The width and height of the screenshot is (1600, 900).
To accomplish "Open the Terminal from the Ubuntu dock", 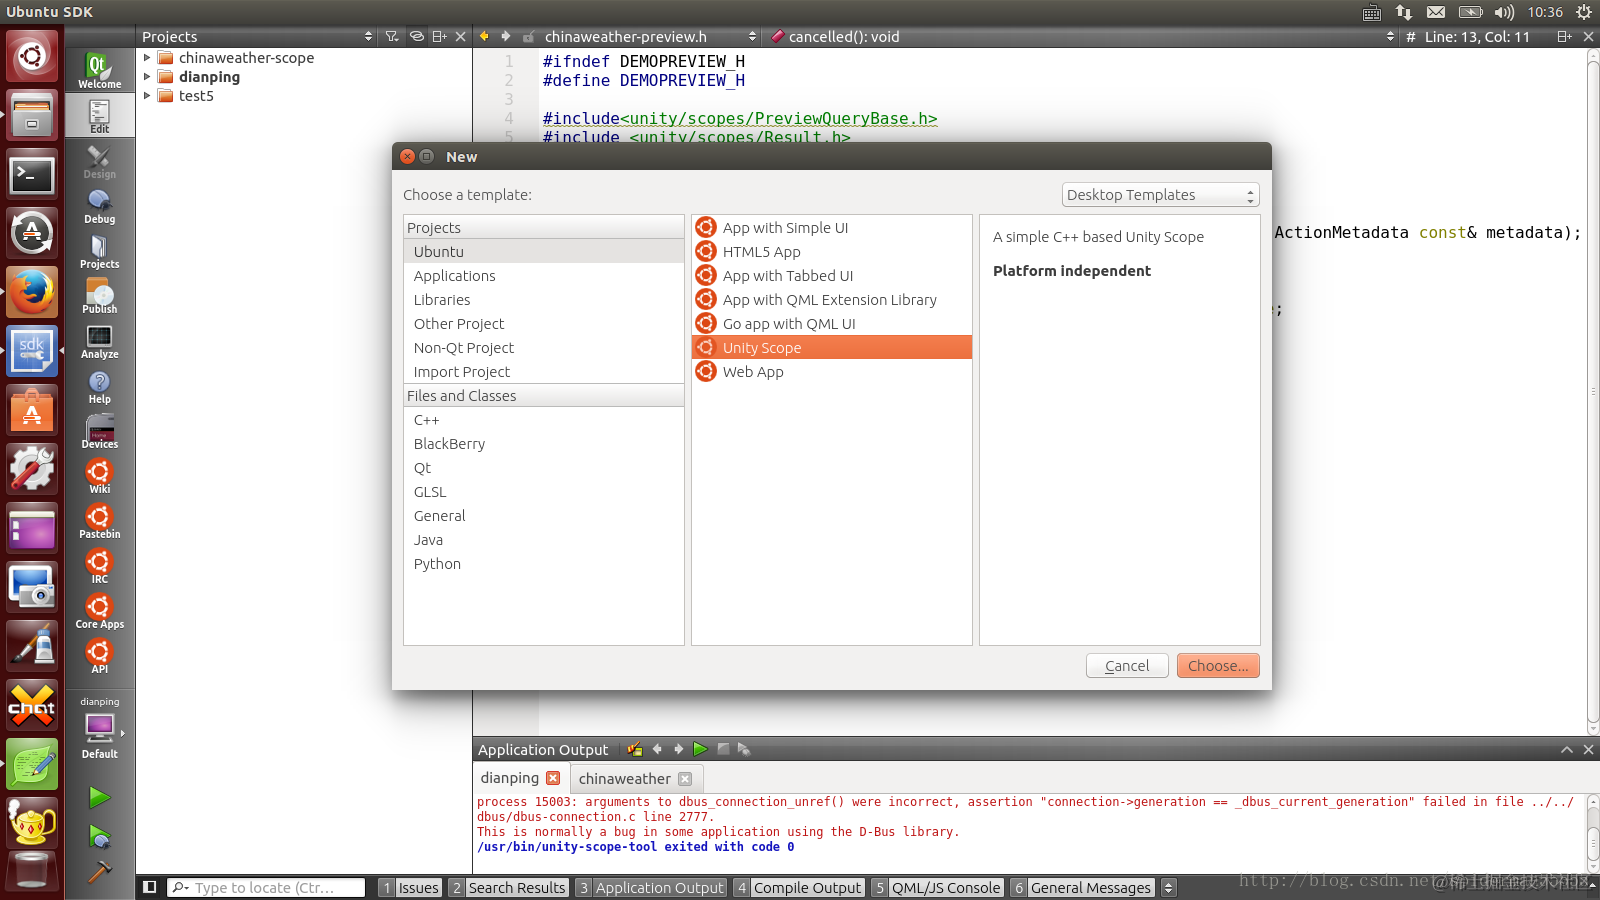I will pos(32,175).
